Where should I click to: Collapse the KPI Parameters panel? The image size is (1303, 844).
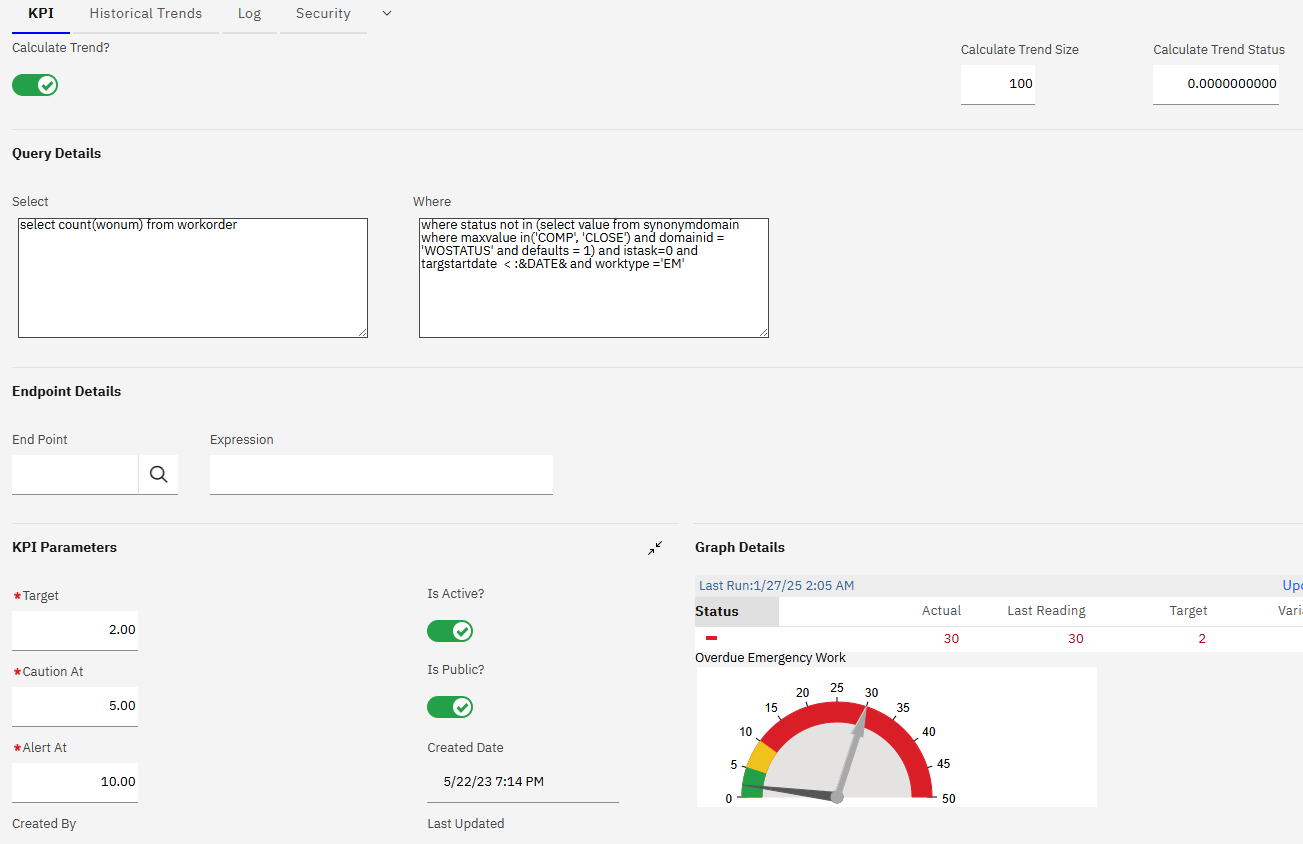click(x=655, y=548)
